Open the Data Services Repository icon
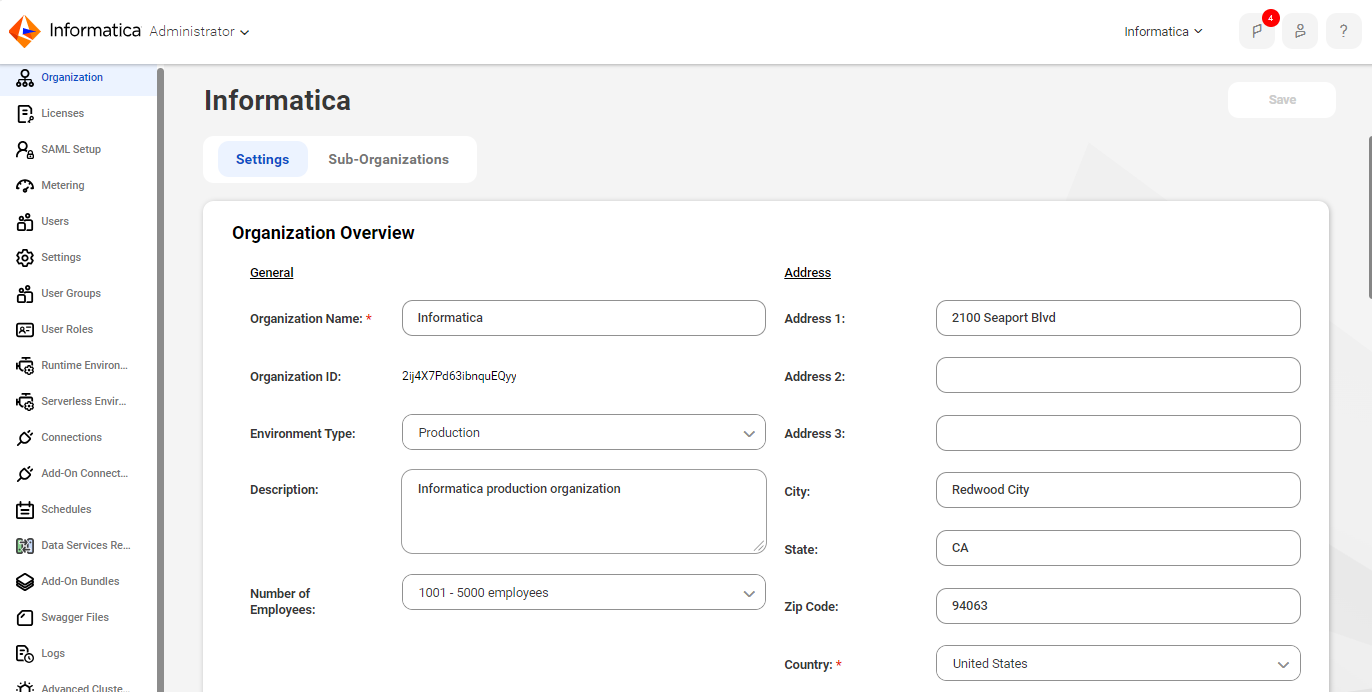This screenshot has height=692, width=1372. [25, 546]
